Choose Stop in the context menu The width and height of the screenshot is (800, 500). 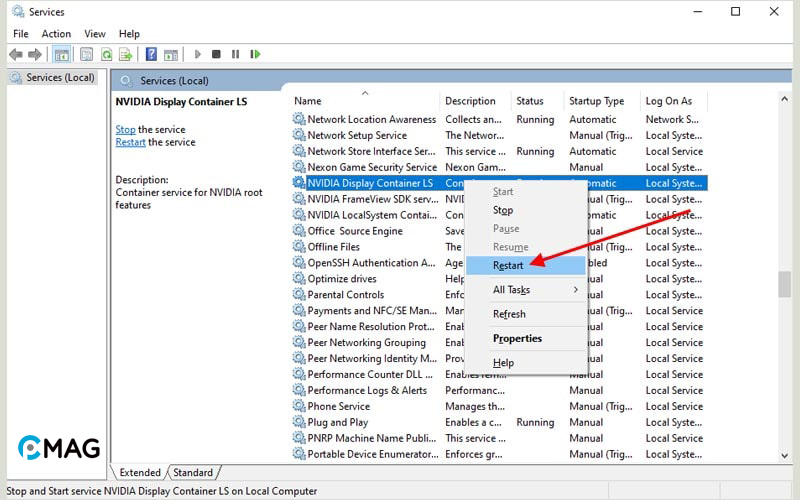(x=526, y=210)
